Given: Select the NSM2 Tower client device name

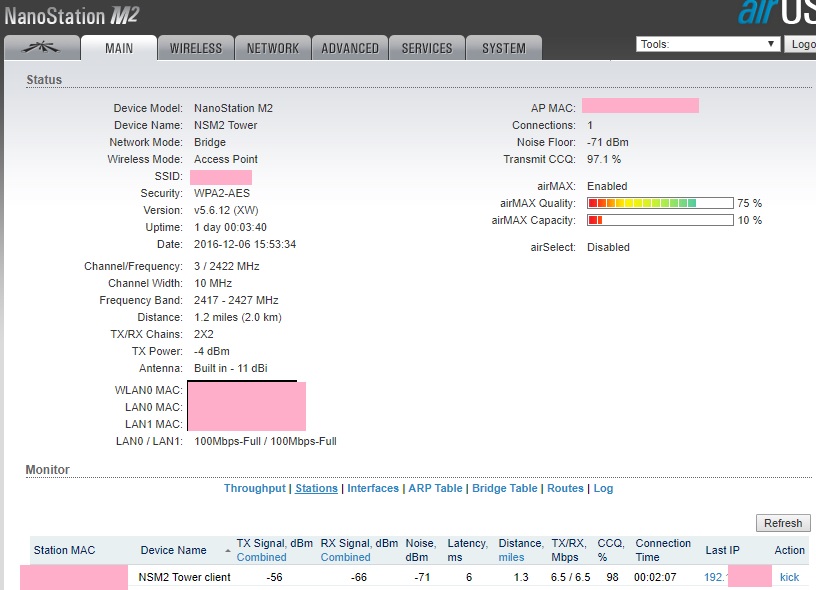Looking at the screenshot, I should 184,577.
